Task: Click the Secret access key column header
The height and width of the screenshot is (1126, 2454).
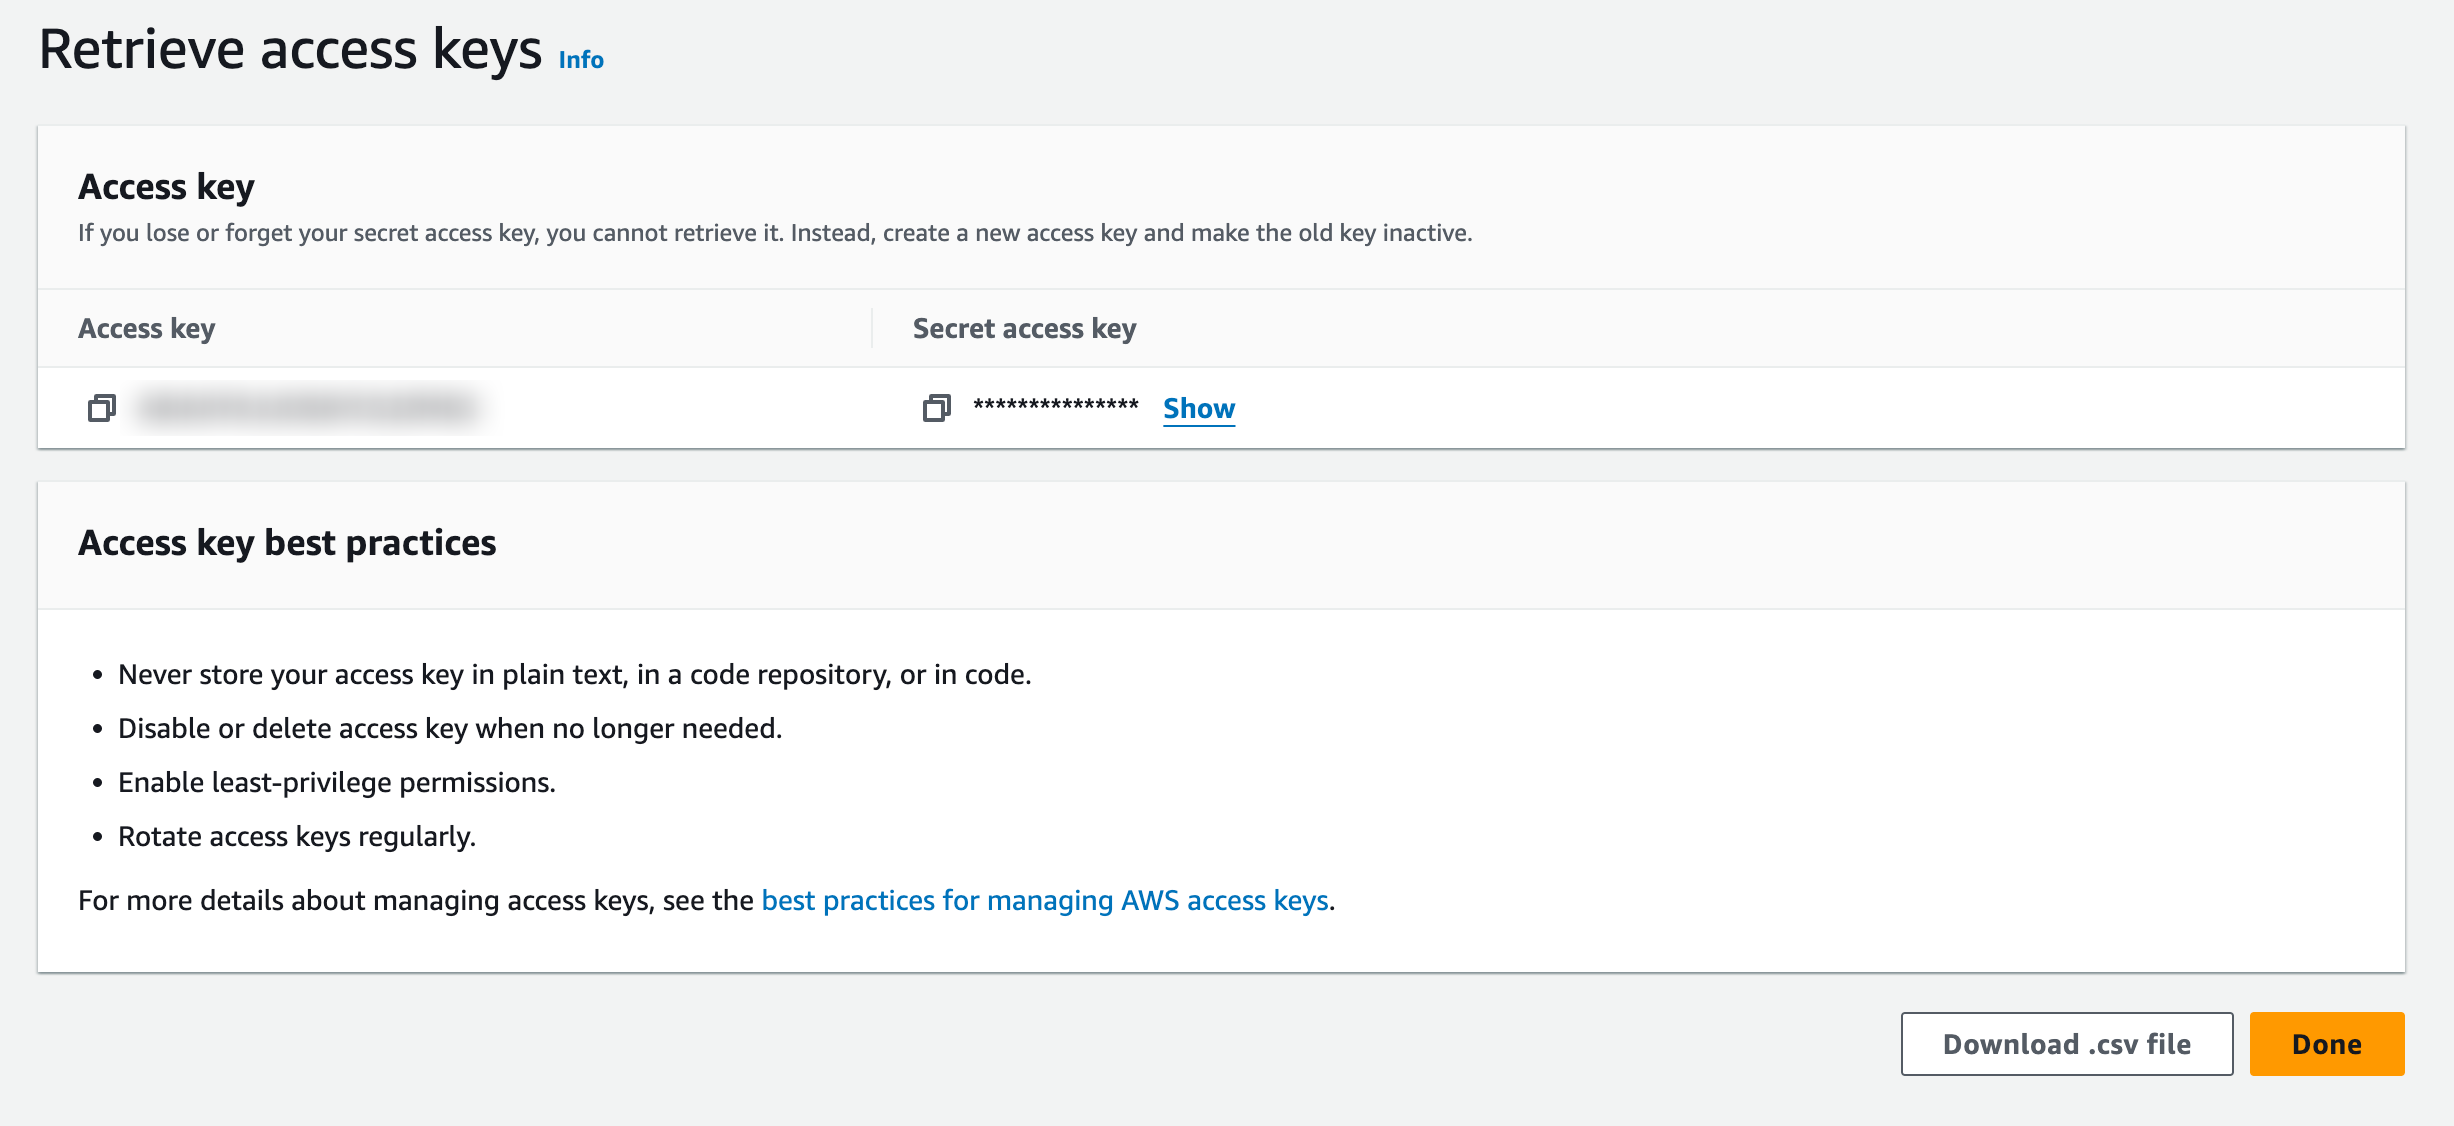Action: coord(1024,328)
